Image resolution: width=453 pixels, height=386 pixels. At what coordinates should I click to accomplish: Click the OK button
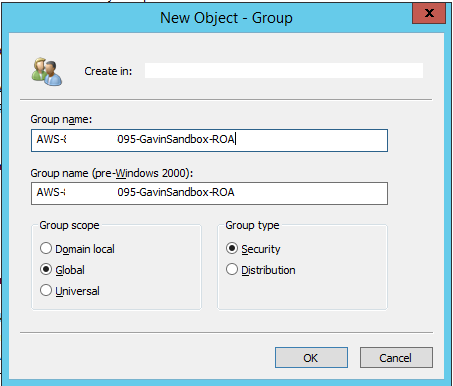click(311, 358)
